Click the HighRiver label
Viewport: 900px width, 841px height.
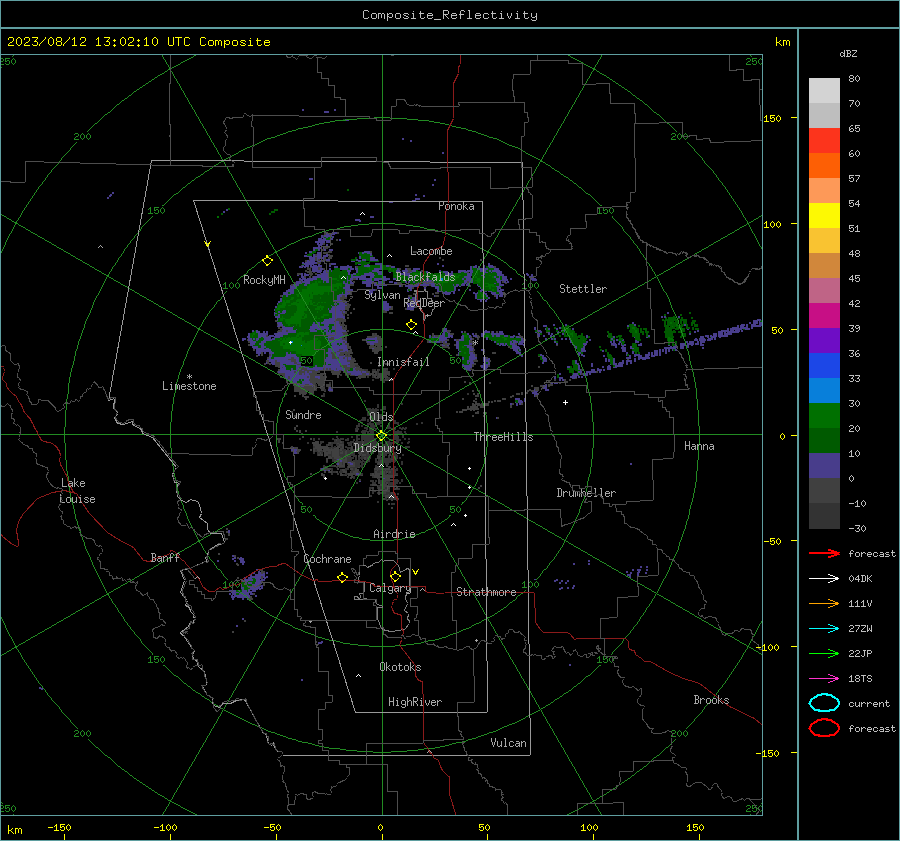pyautogui.click(x=415, y=702)
